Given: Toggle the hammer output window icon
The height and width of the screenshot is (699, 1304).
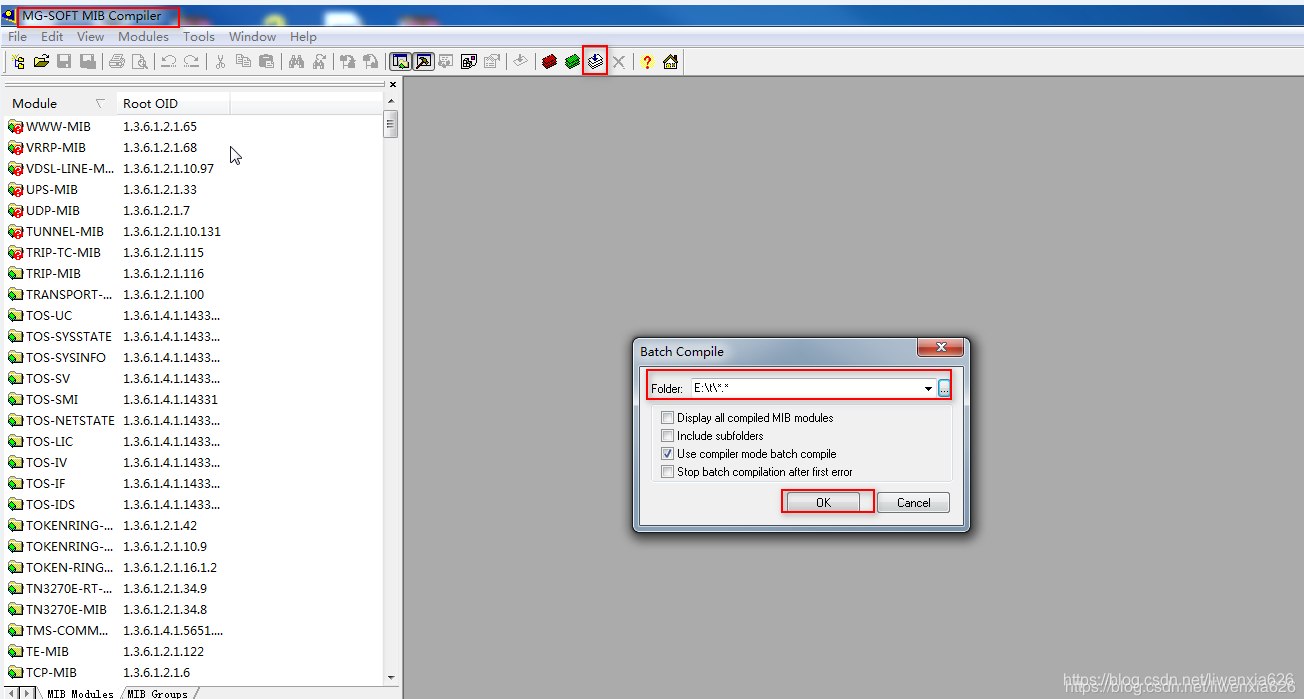Looking at the screenshot, I should point(423,62).
